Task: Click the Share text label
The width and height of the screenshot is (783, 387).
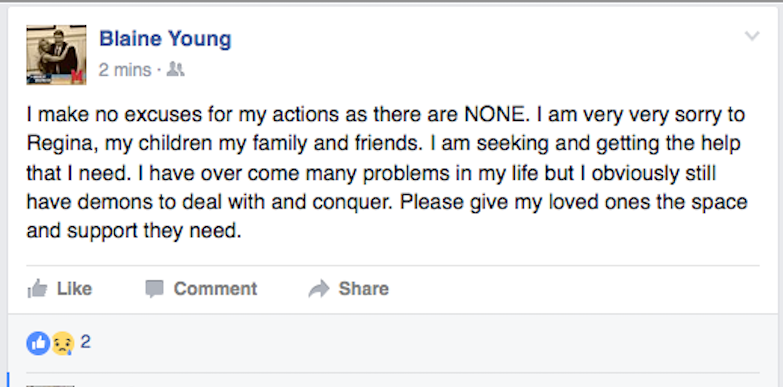Action: click(x=364, y=289)
